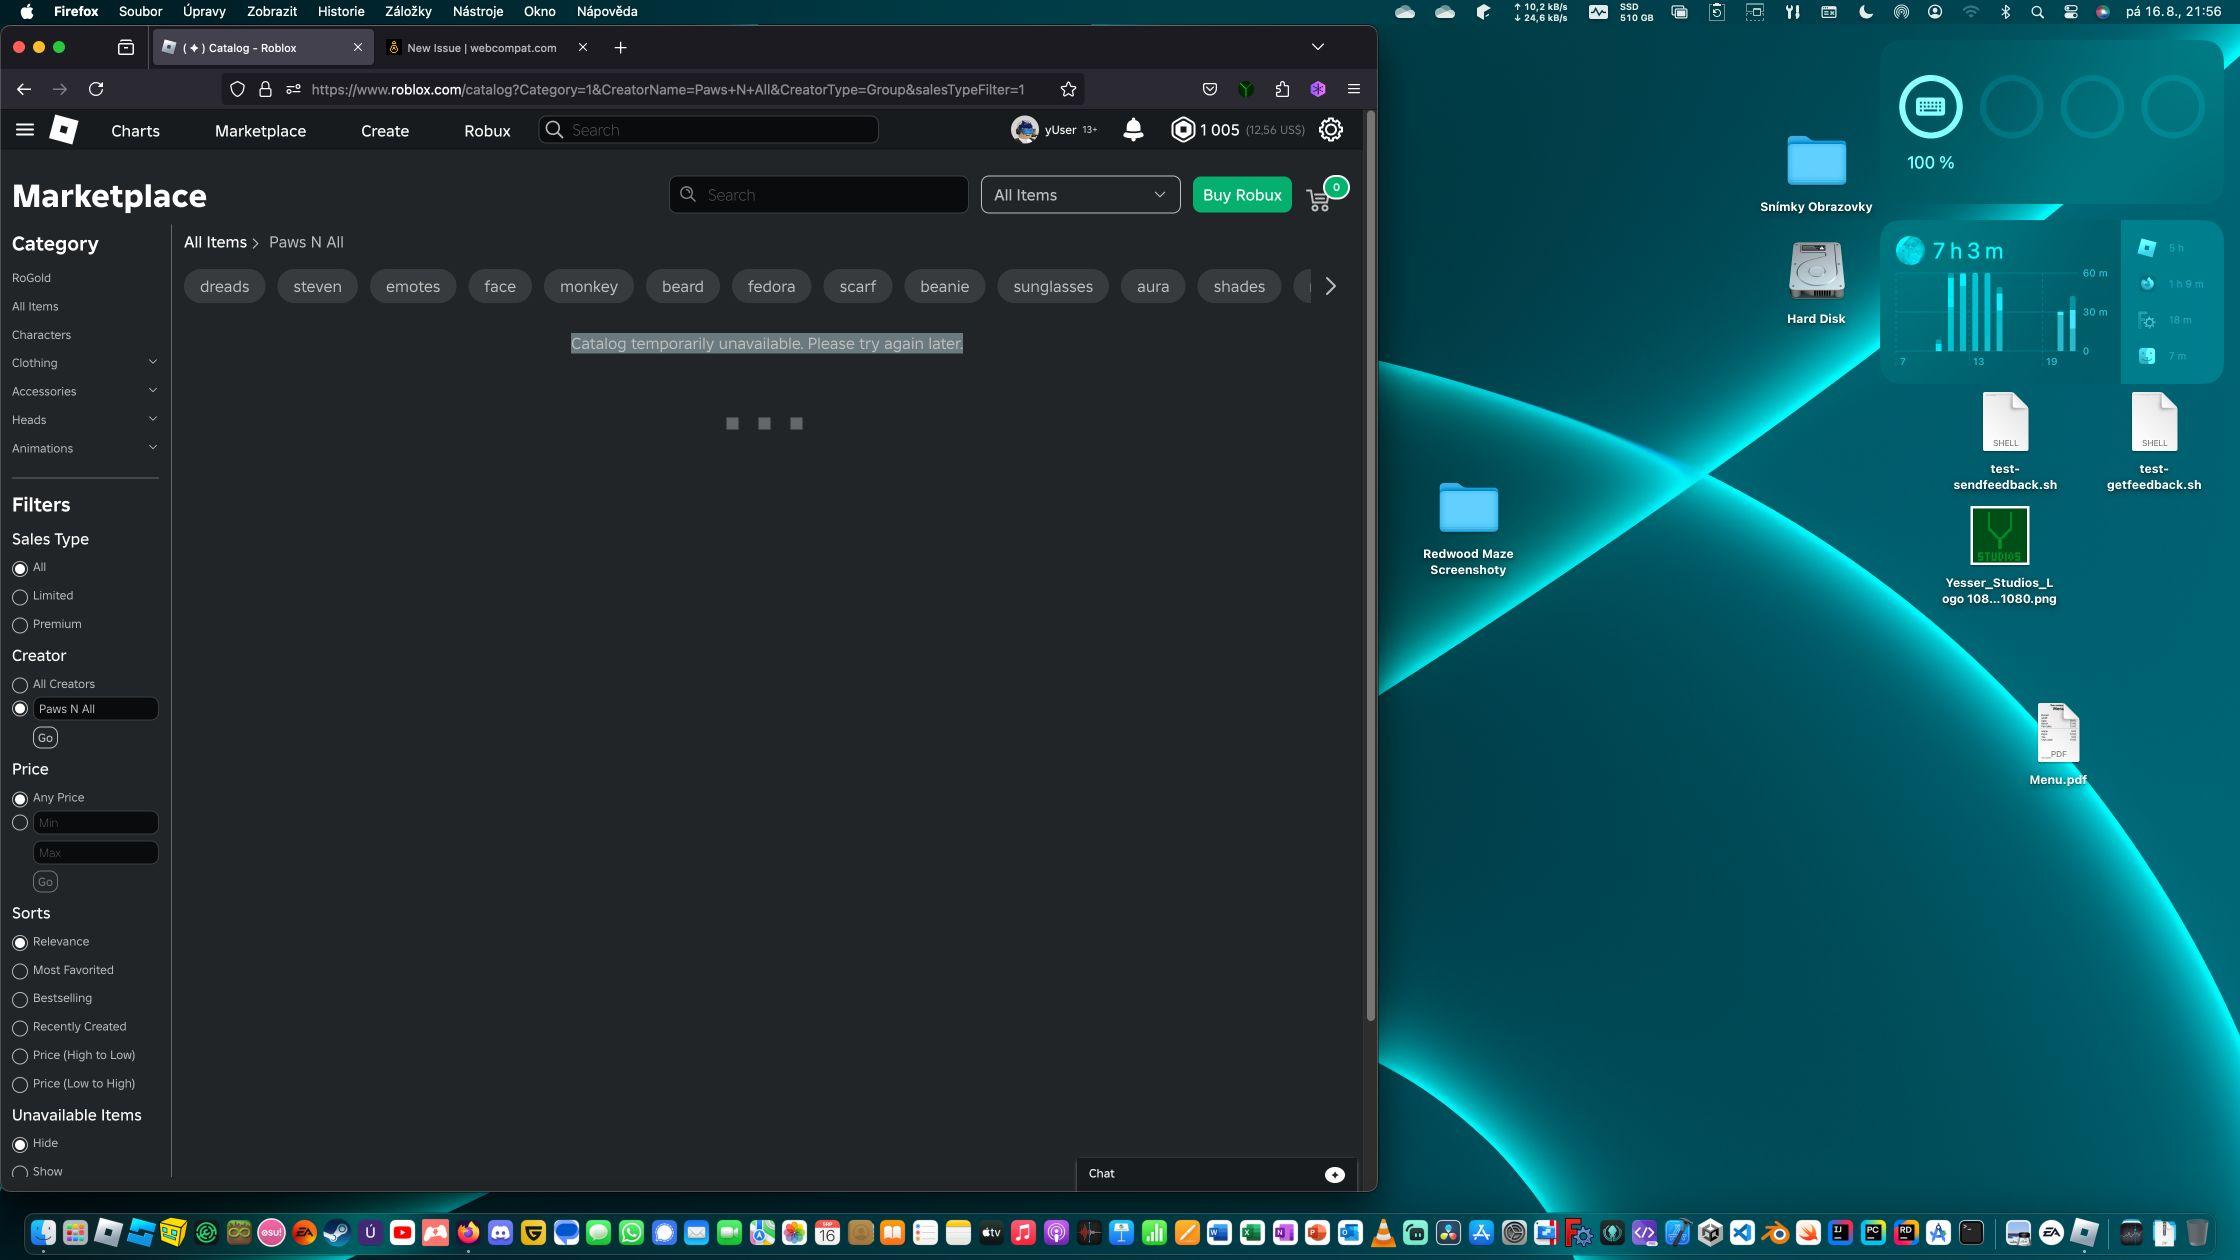2240x1260 pixels.
Task: Open the shopping cart icon
Action: tap(1319, 200)
